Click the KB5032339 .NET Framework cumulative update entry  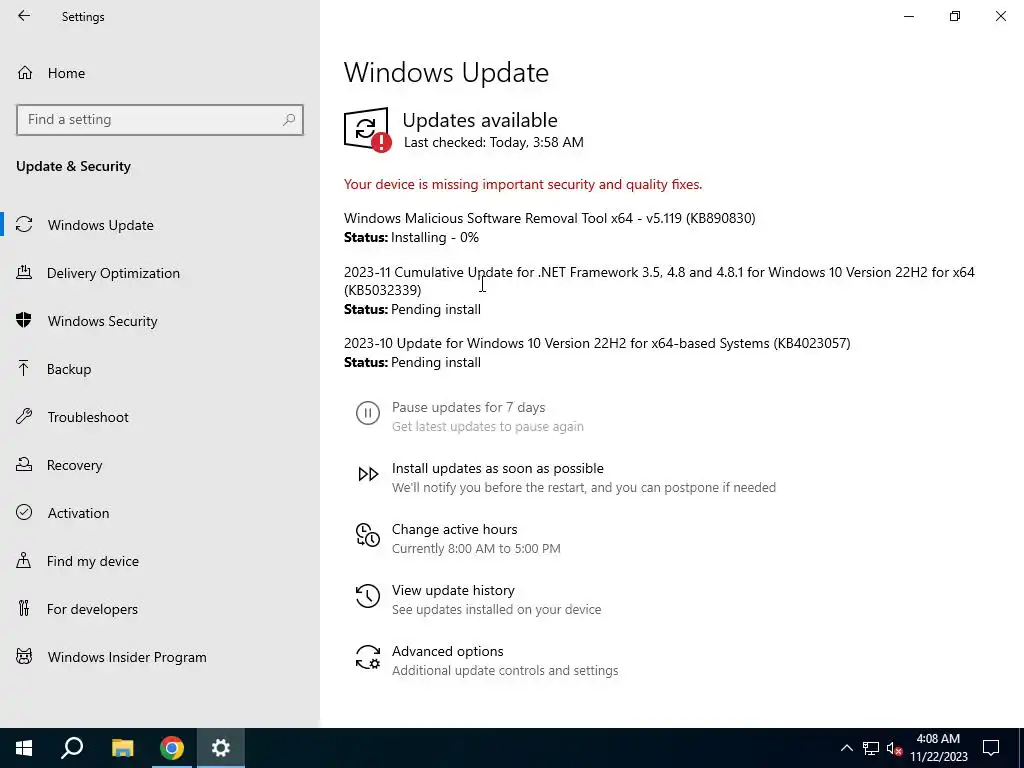click(659, 281)
